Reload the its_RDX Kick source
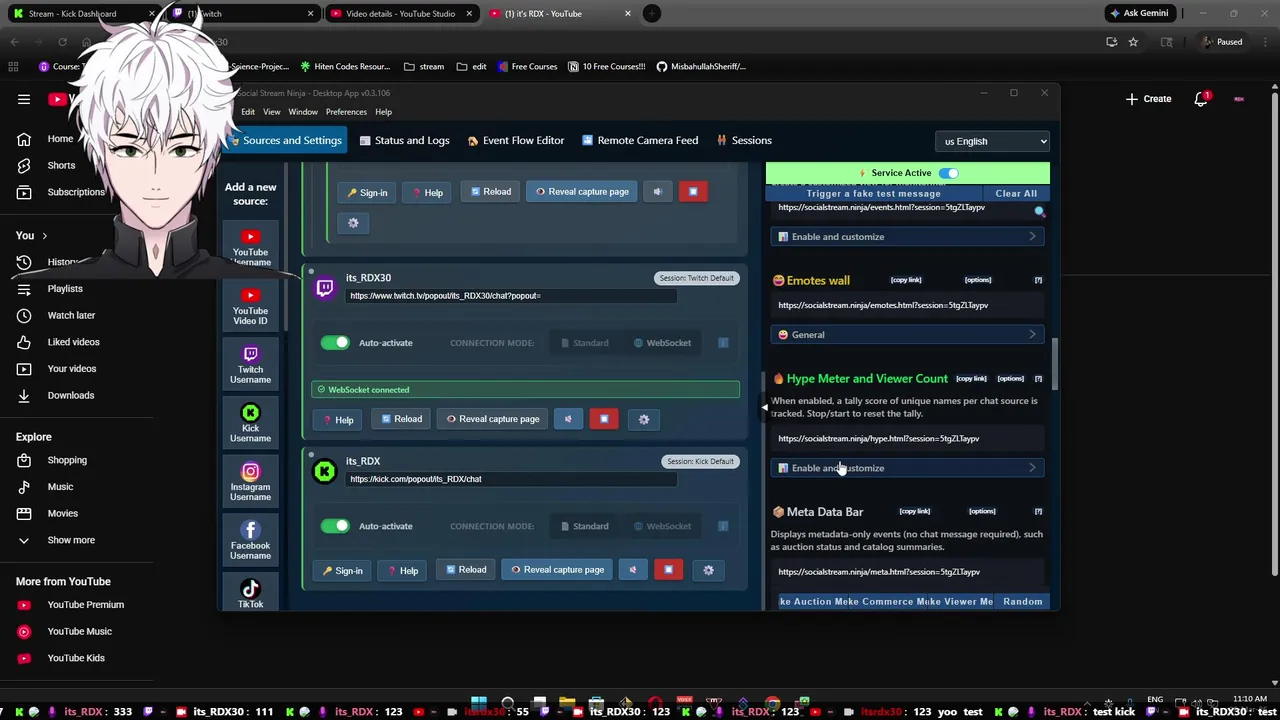Image resolution: width=1280 pixels, height=720 pixels. click(466, 570)
